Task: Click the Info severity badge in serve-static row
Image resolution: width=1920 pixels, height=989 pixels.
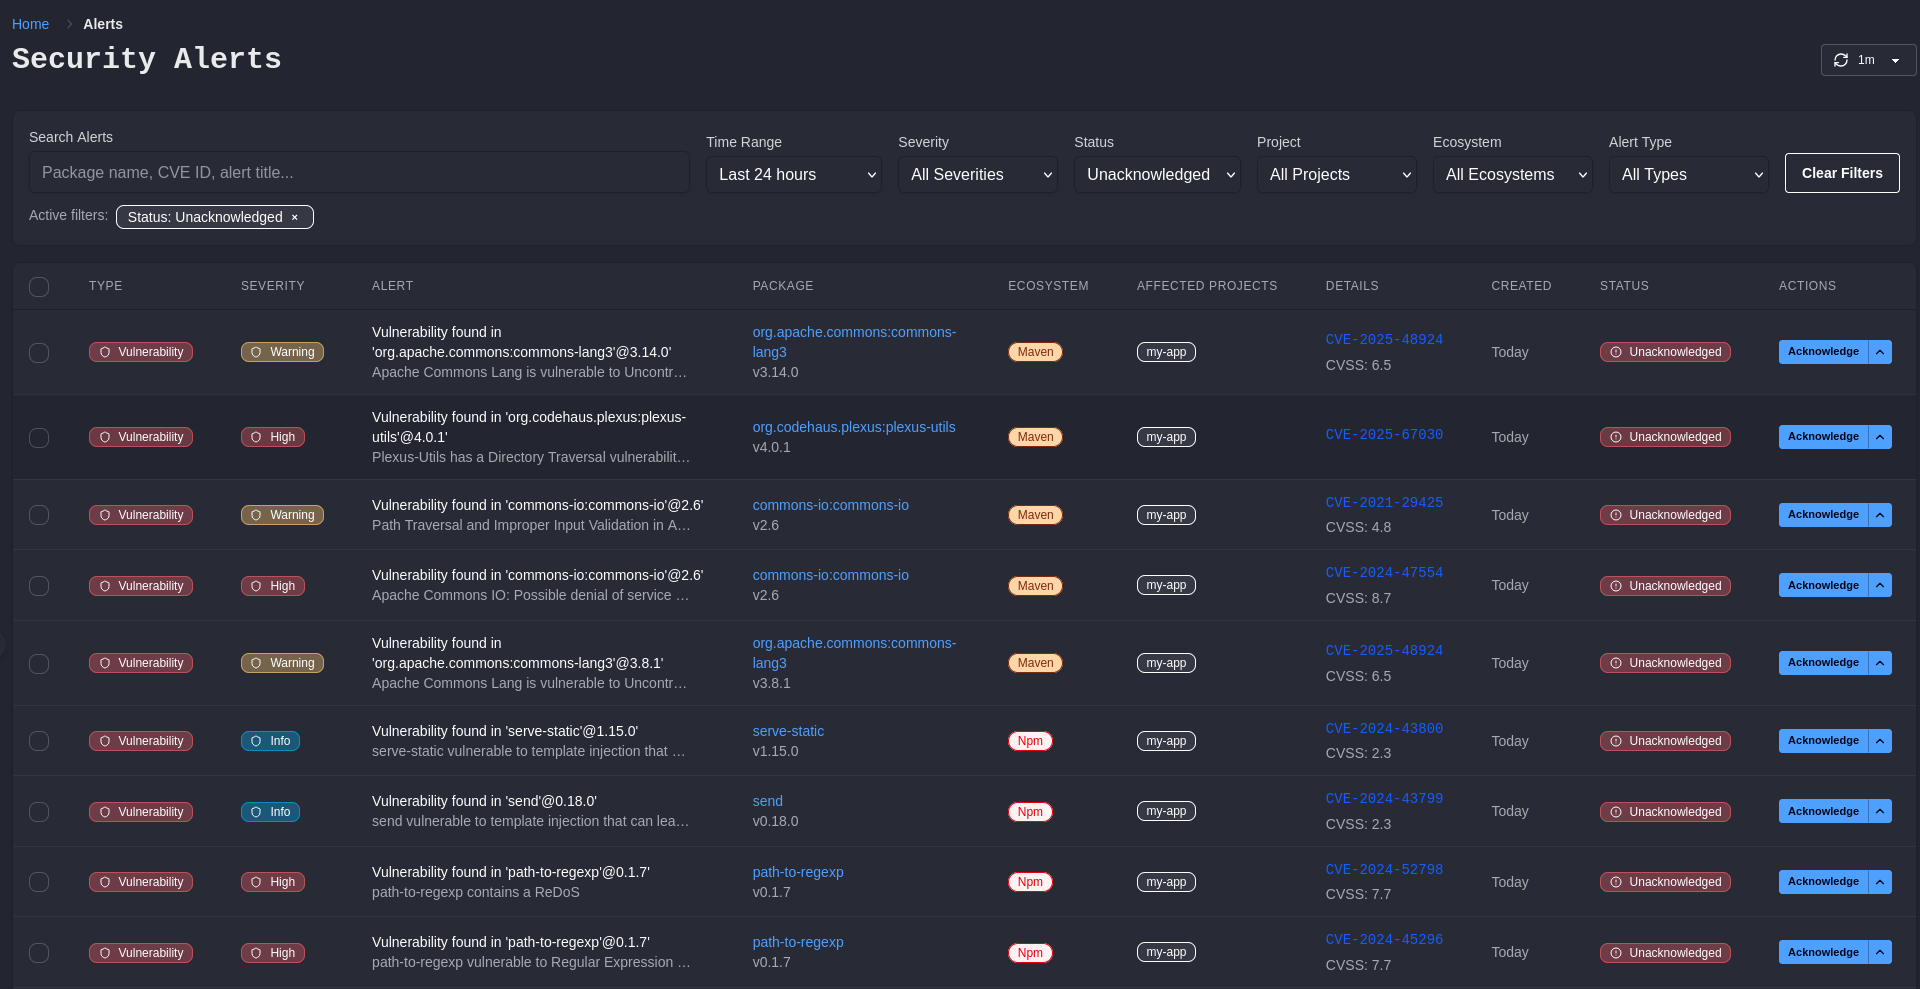Action: tap(270, 741)
